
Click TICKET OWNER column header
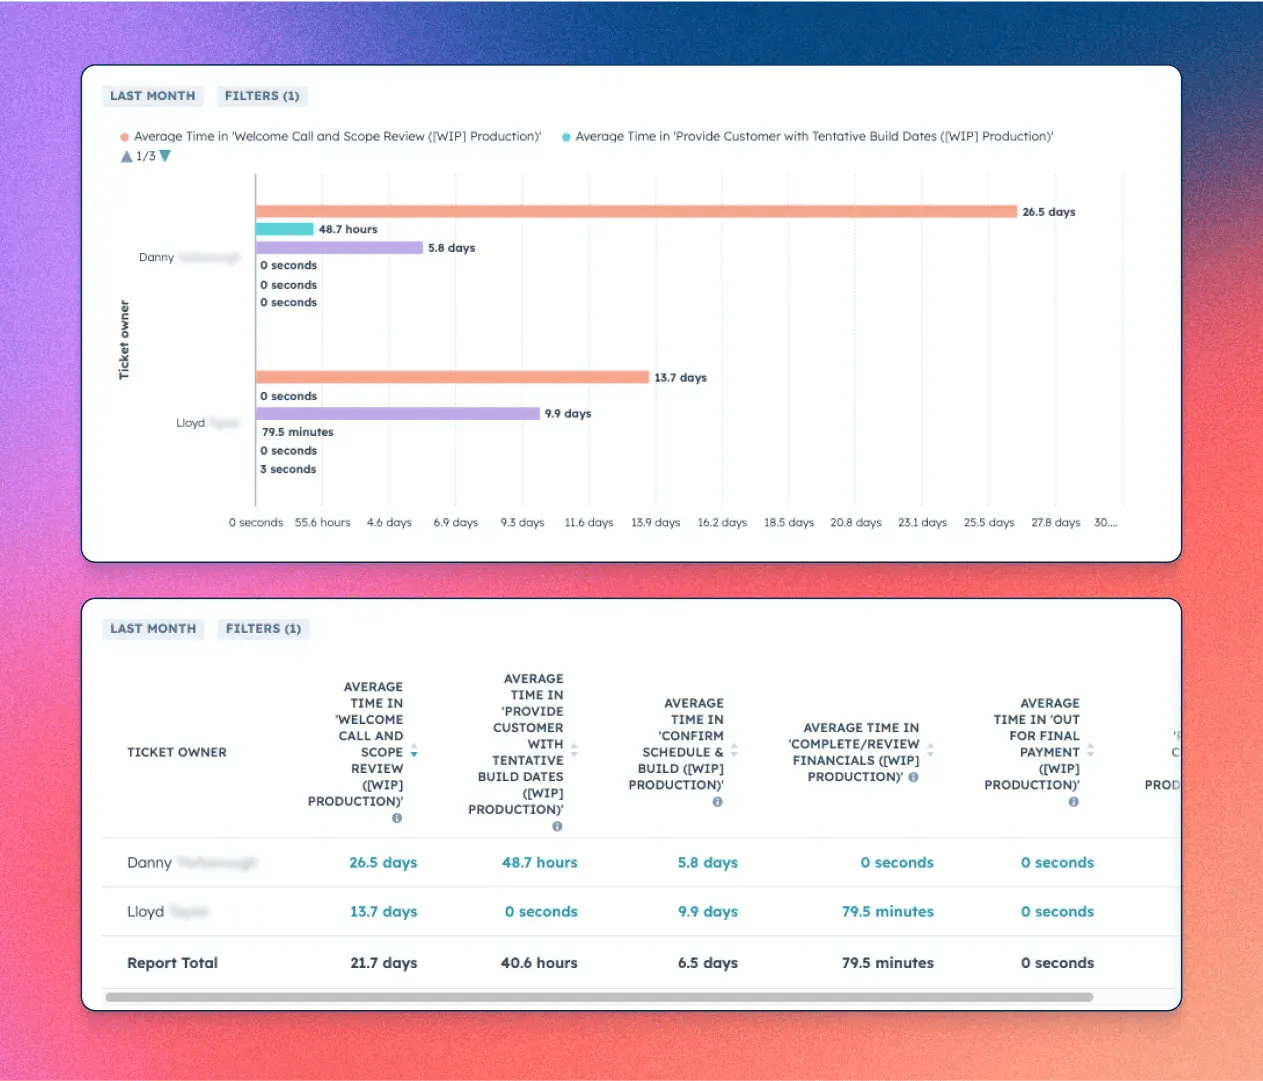point(177,752)
